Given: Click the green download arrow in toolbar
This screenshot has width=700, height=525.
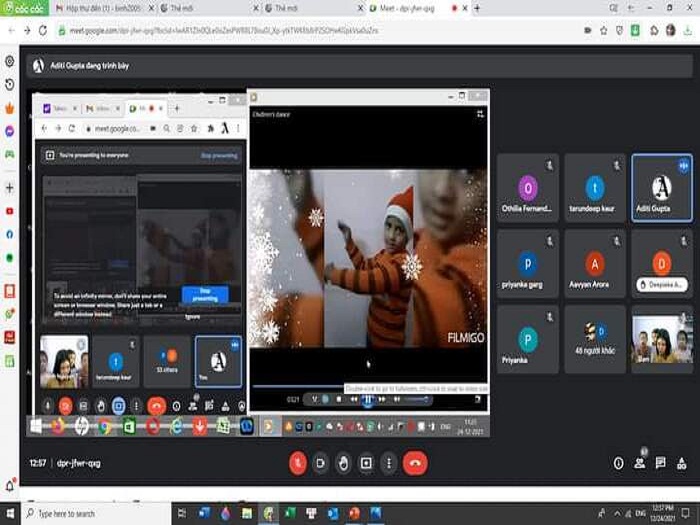Looking at the screenshot, I should [687, 30].
